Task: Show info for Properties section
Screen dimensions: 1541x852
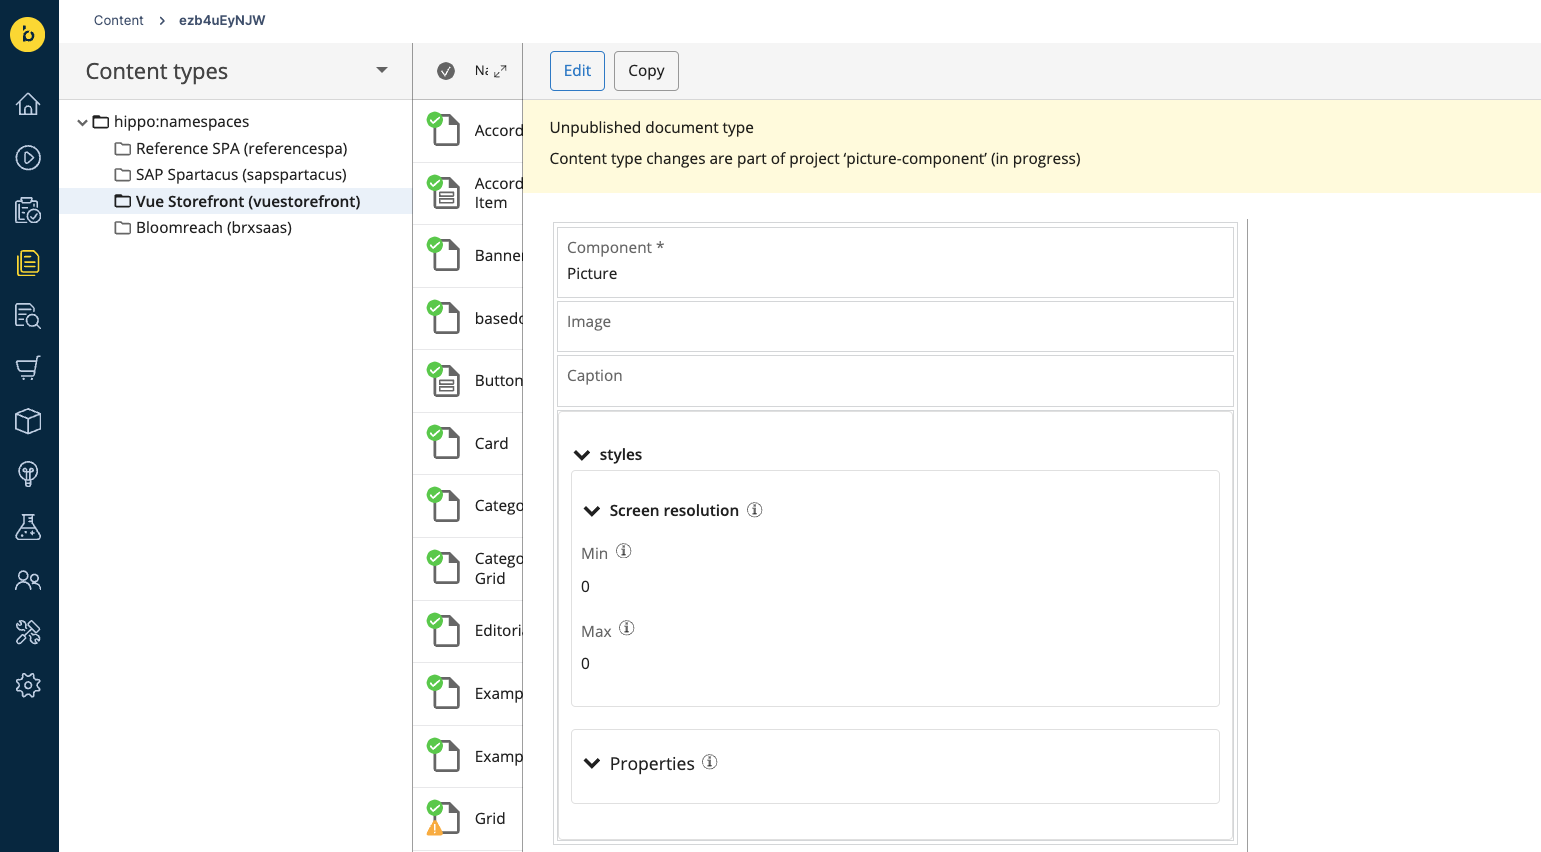Action: point(710,762)
